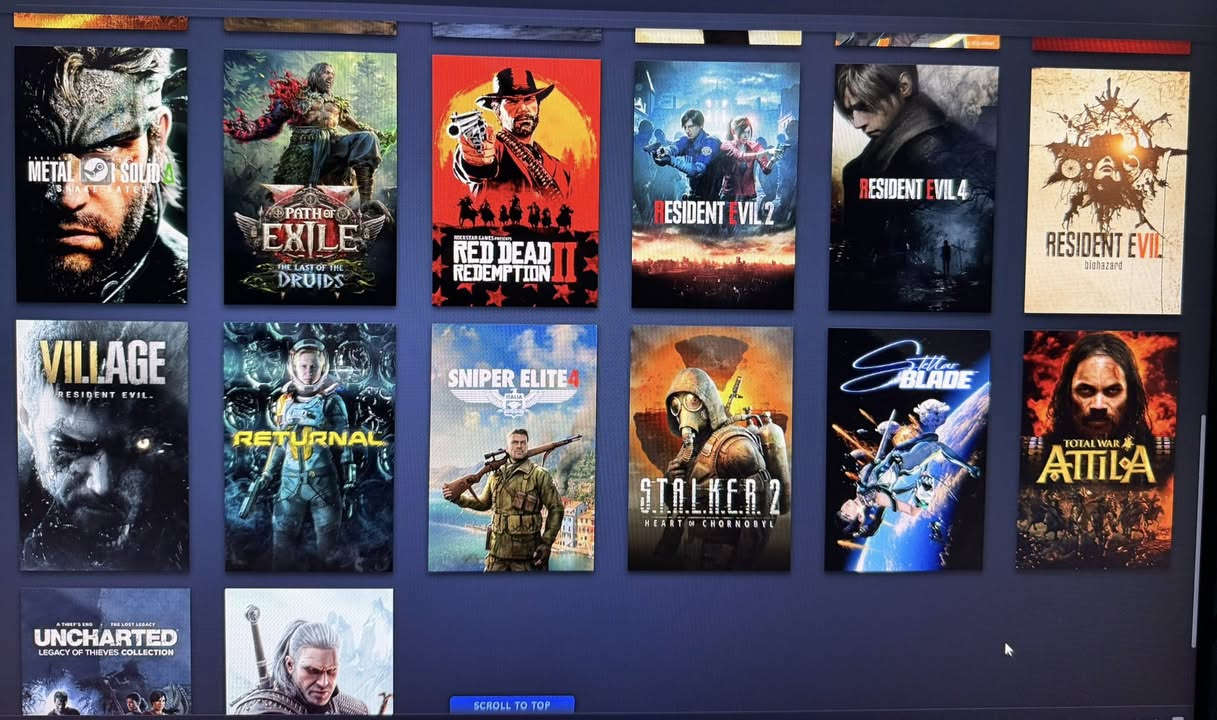
Task: Click the Steam logo on the Snake Eater cover
Action: 97,167
